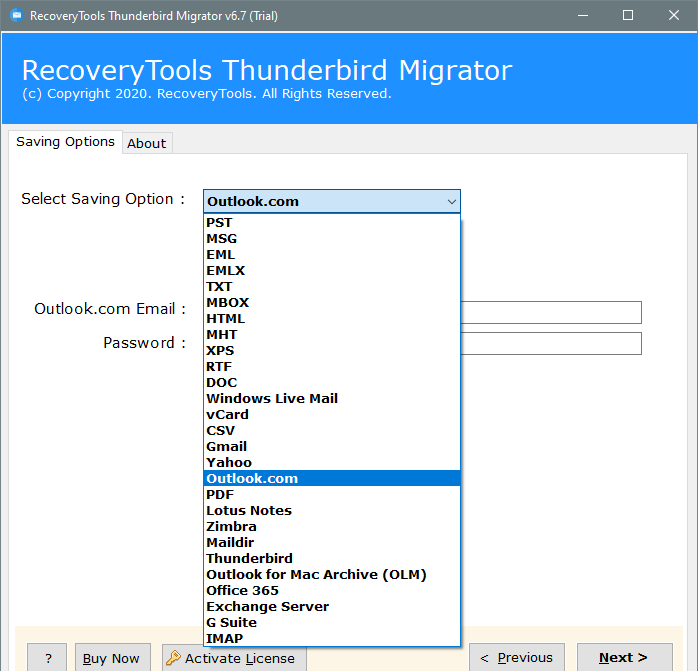Pick Maildir in the dropdown list

(x=332, y=543)
